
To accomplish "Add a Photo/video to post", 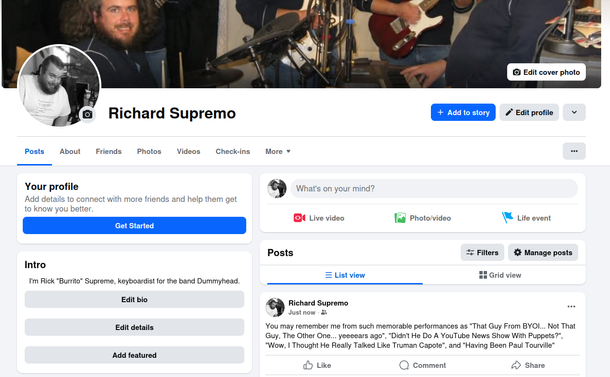I will (422, 218).
